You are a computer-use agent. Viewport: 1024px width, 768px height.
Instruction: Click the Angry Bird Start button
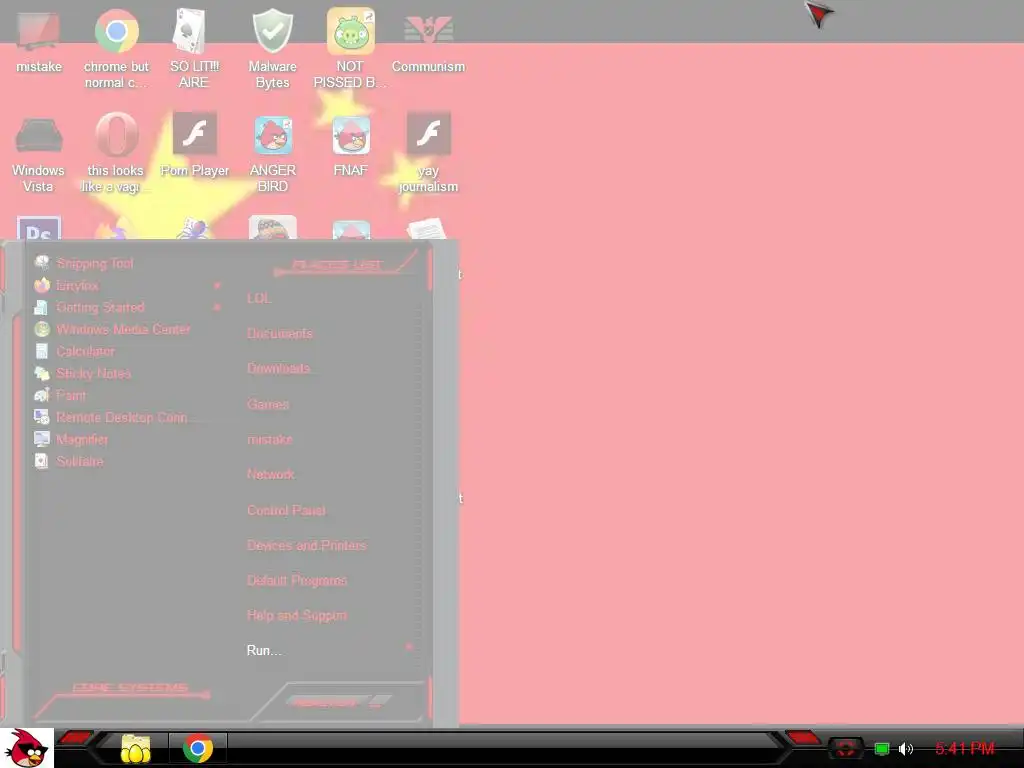(x=26, y=748)
